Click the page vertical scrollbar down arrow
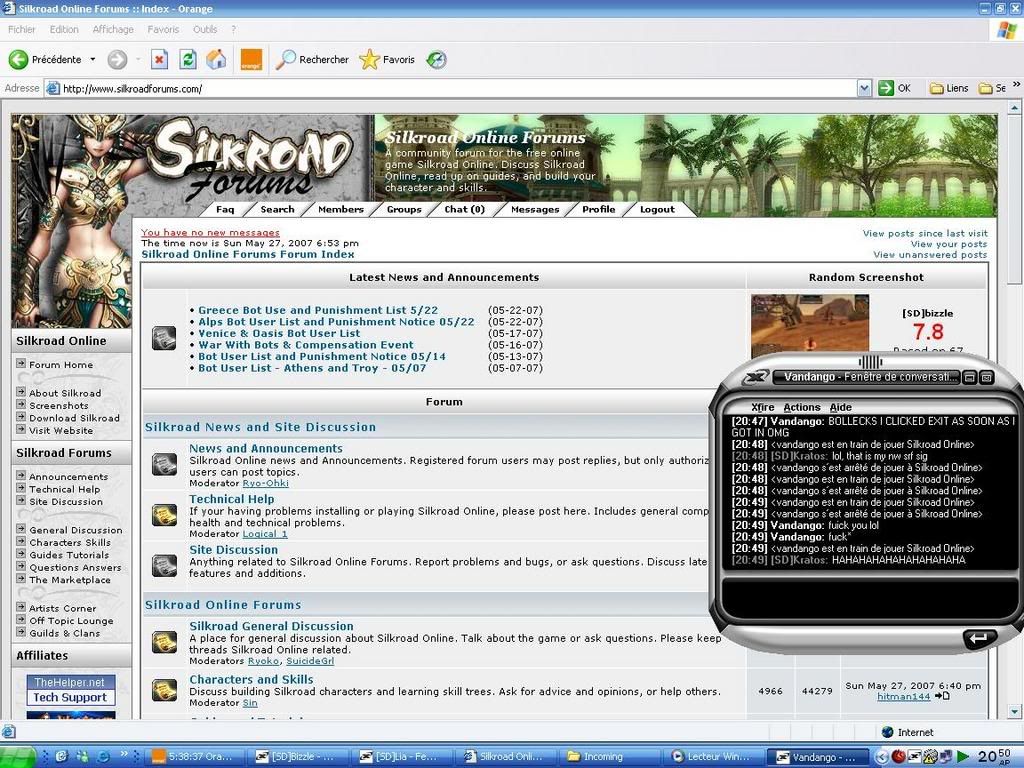1024x768 pixels. (x=1015, y=711)
